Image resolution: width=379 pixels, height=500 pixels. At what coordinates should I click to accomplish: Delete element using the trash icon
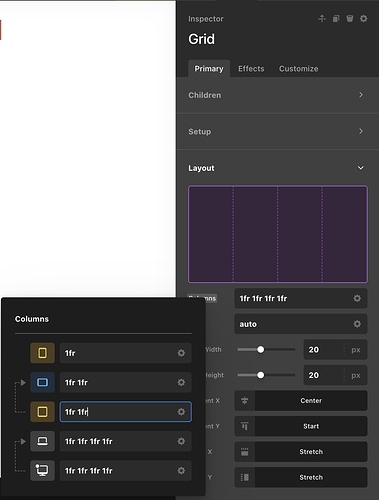350,19
